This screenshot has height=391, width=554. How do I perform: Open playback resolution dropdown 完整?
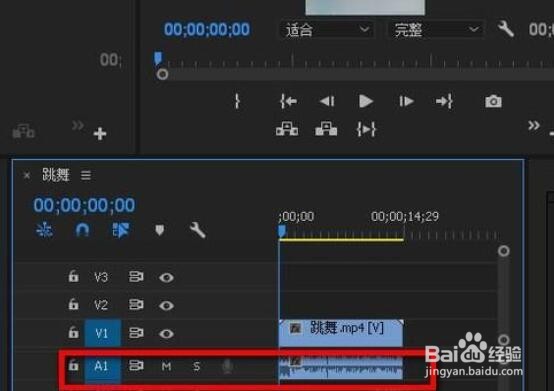[437, 30]
